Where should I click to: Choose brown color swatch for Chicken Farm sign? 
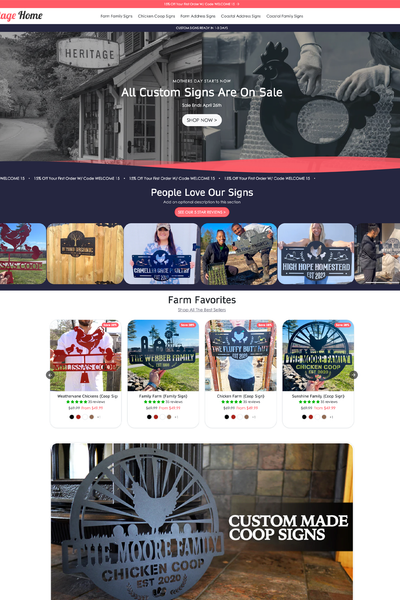click(x=247, y=417)
